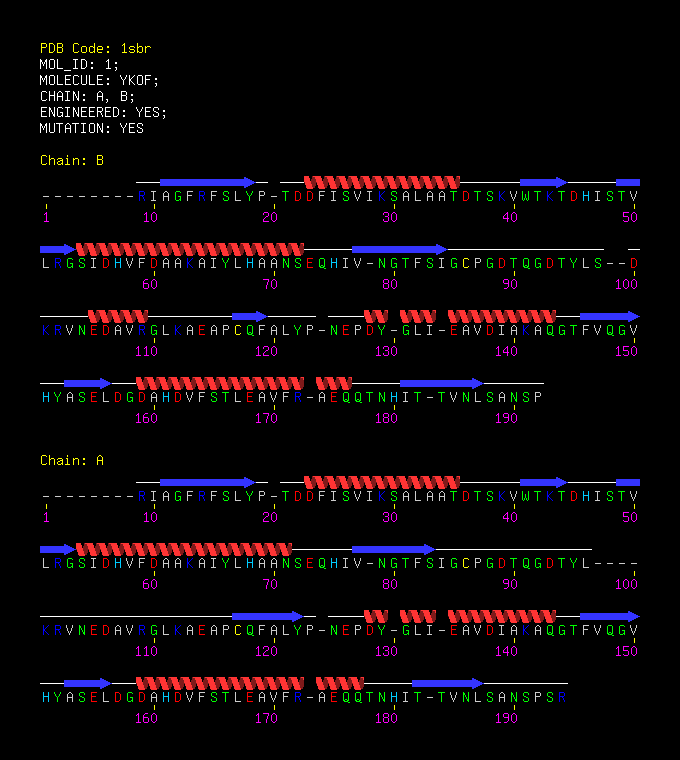
Task: Click residue number 50 in Chain B
Action: point(630,218)
